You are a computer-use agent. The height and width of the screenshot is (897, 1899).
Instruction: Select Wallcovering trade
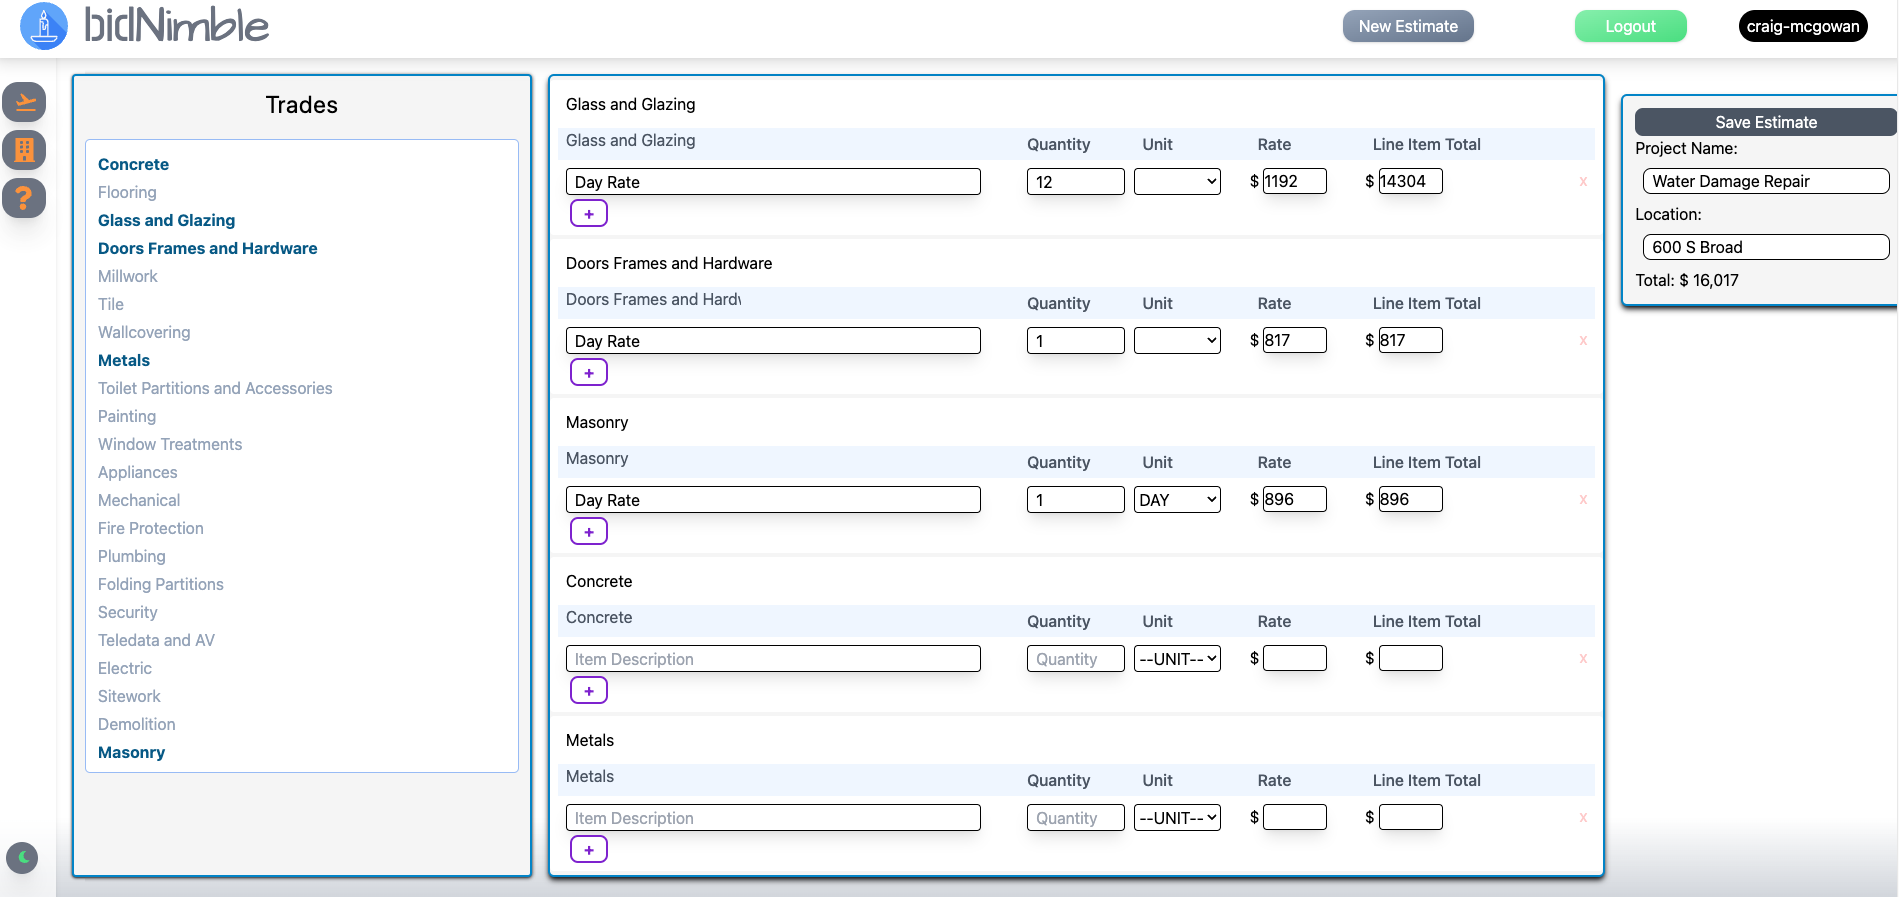point(144,332)
